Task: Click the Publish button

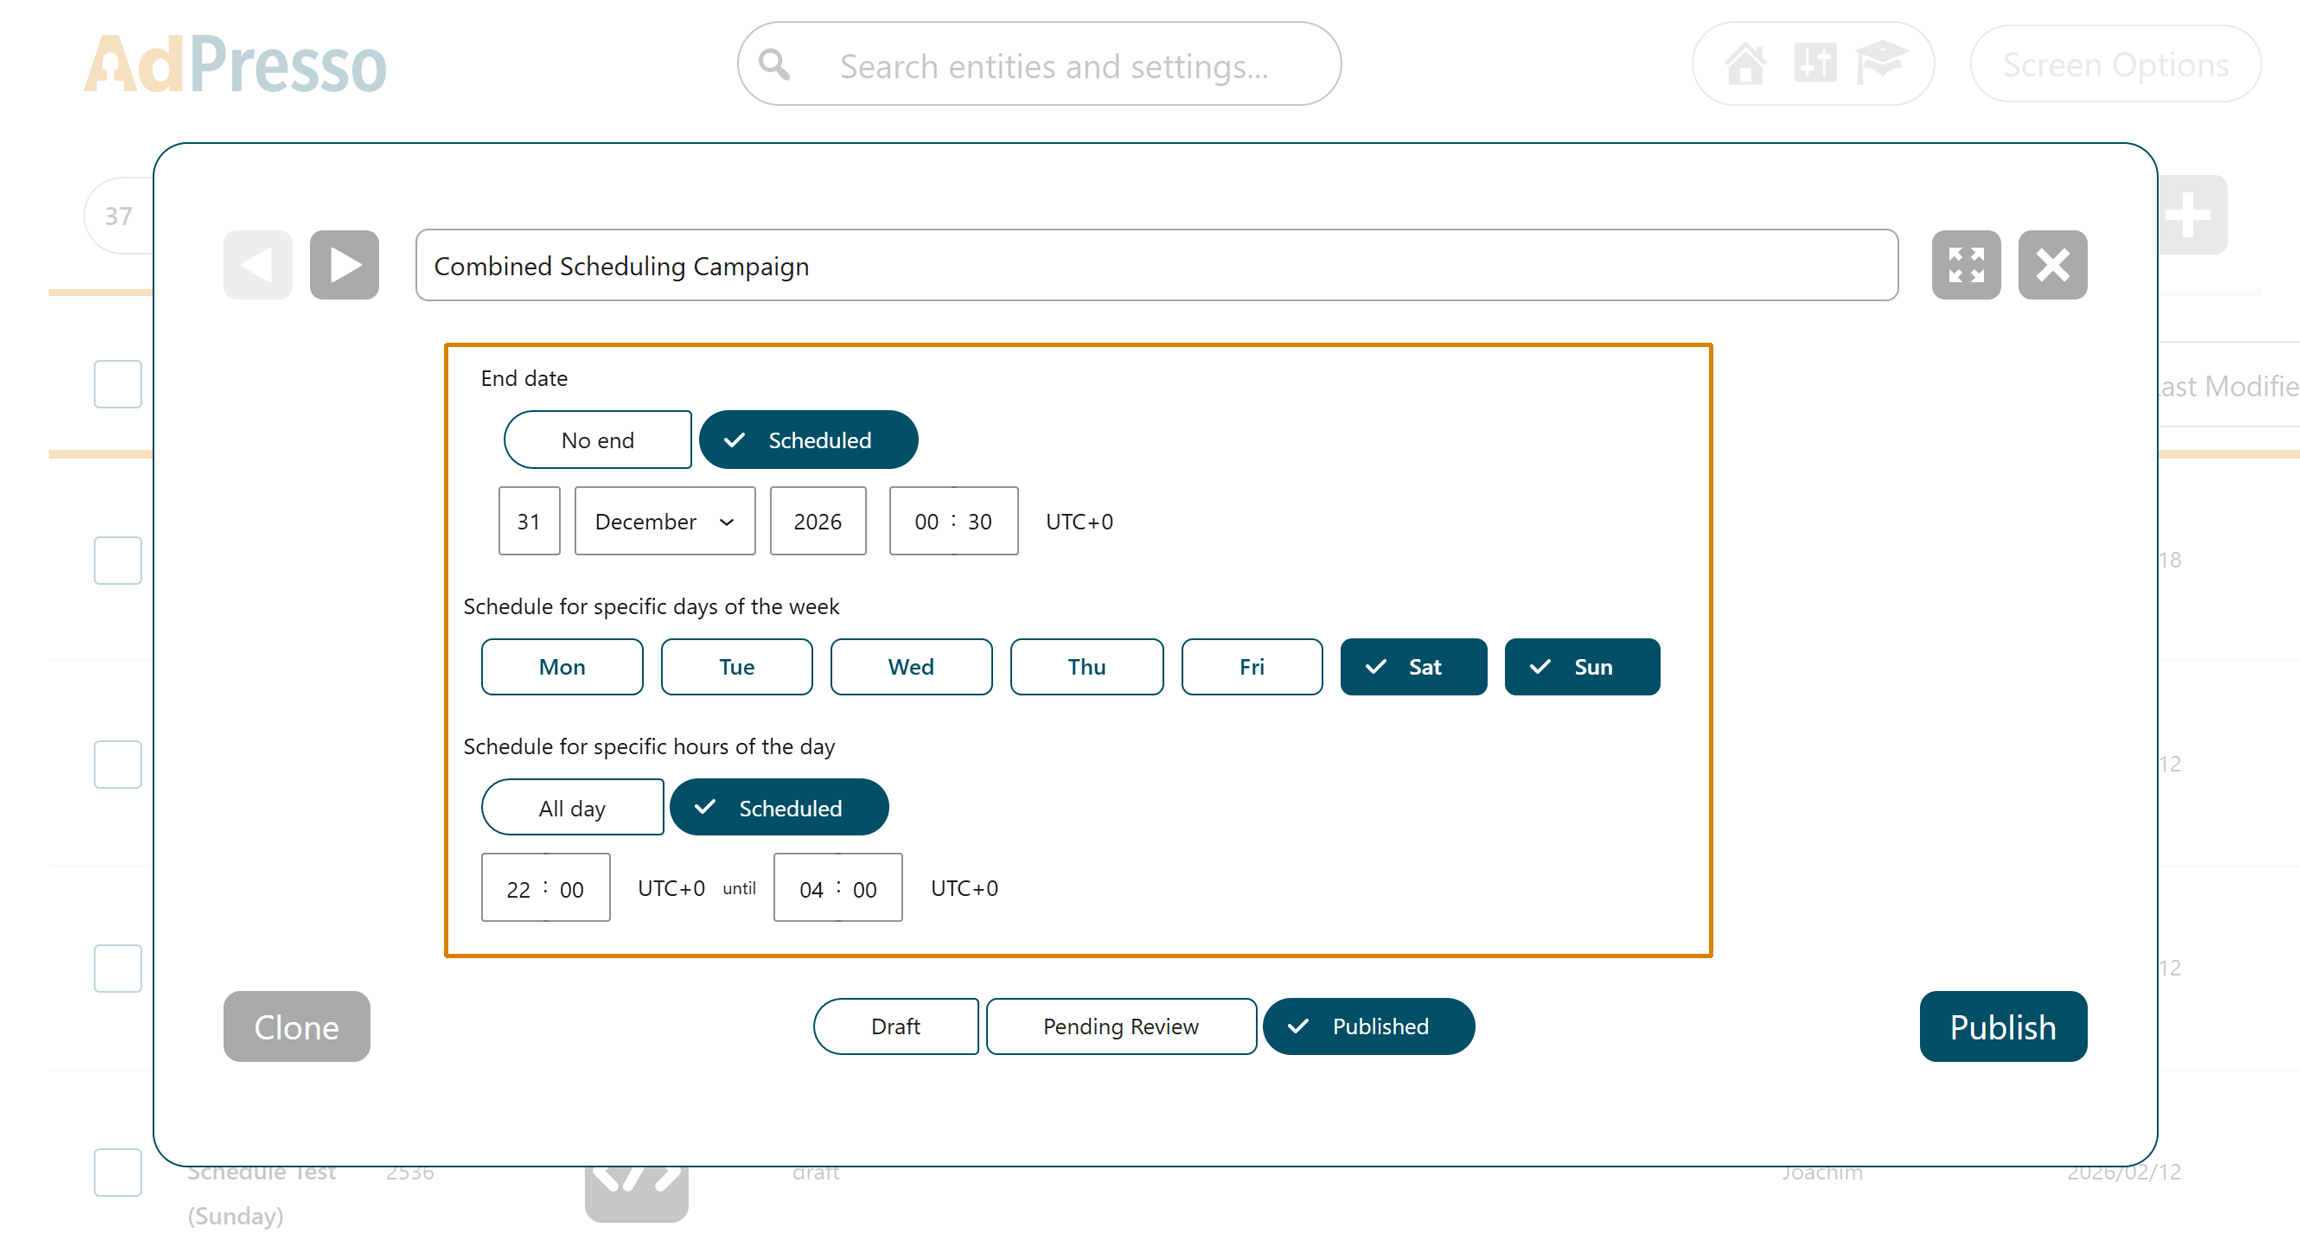Action: (2003, 1026)
